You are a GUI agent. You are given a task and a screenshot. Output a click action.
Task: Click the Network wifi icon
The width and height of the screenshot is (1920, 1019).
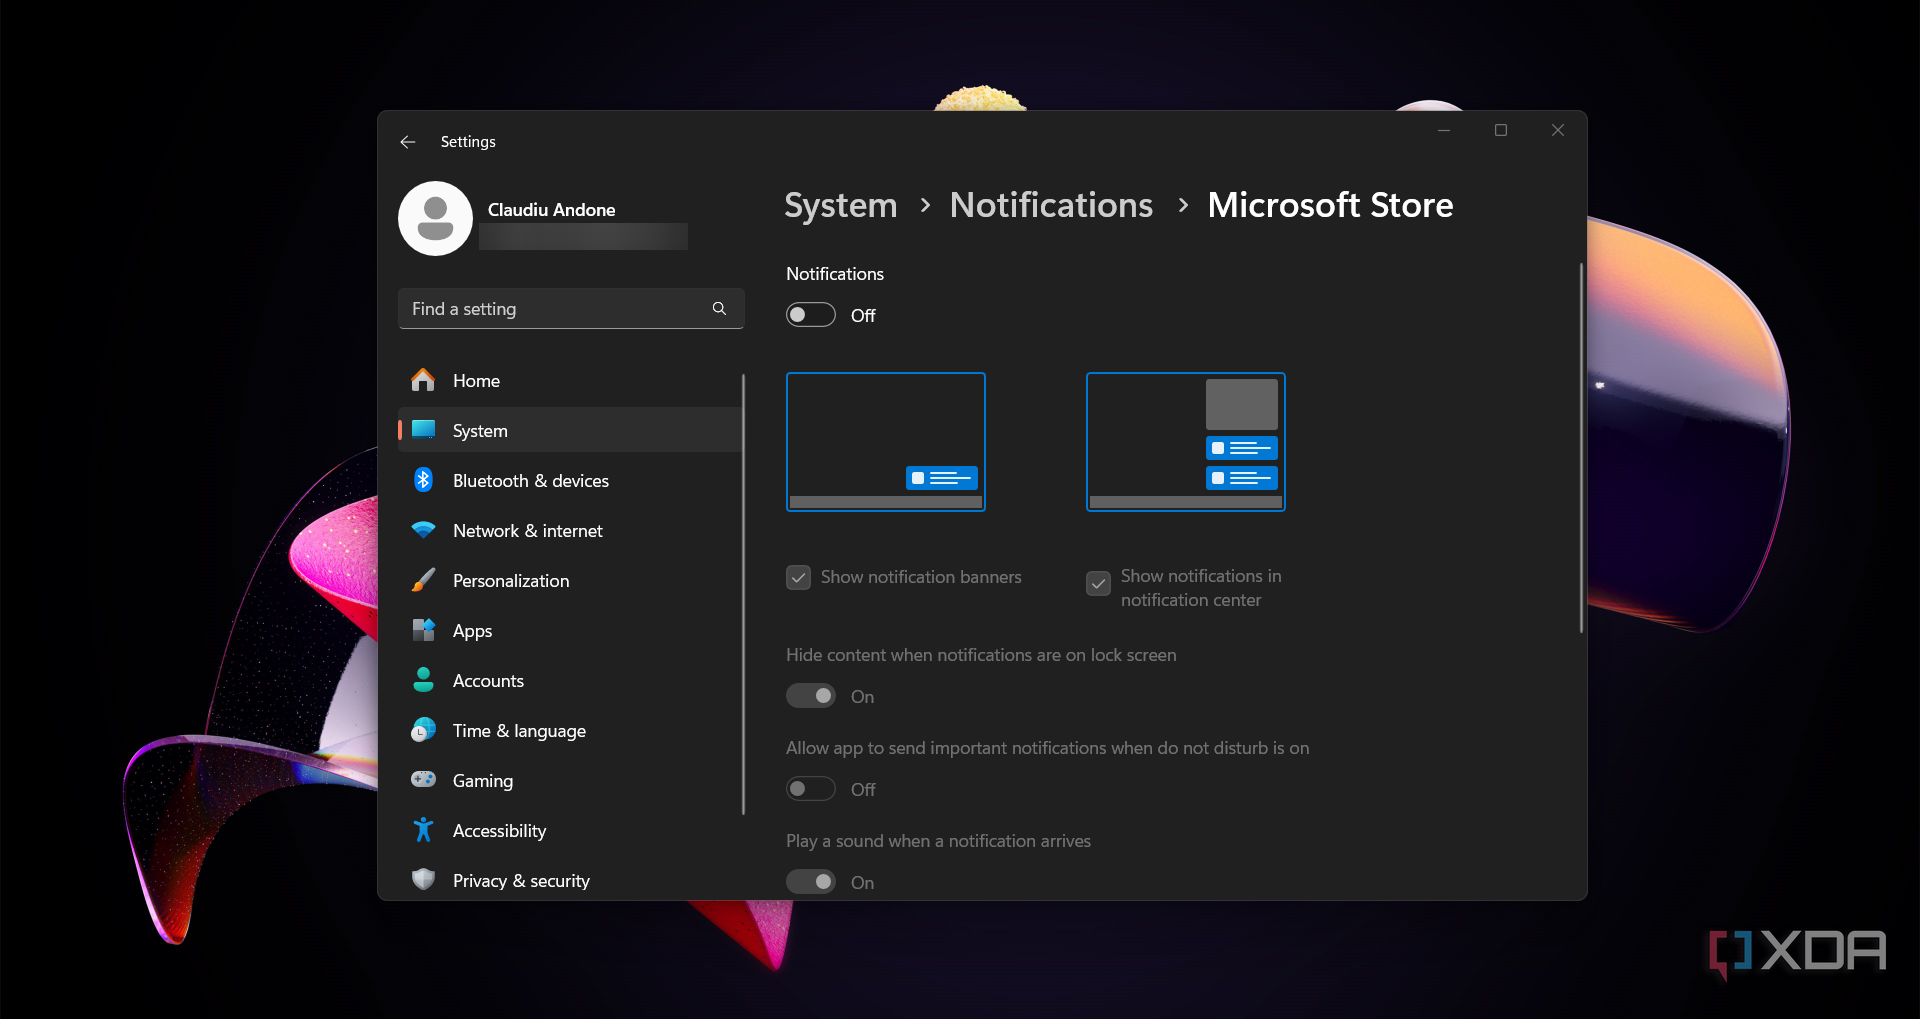[x=423, y=530]
